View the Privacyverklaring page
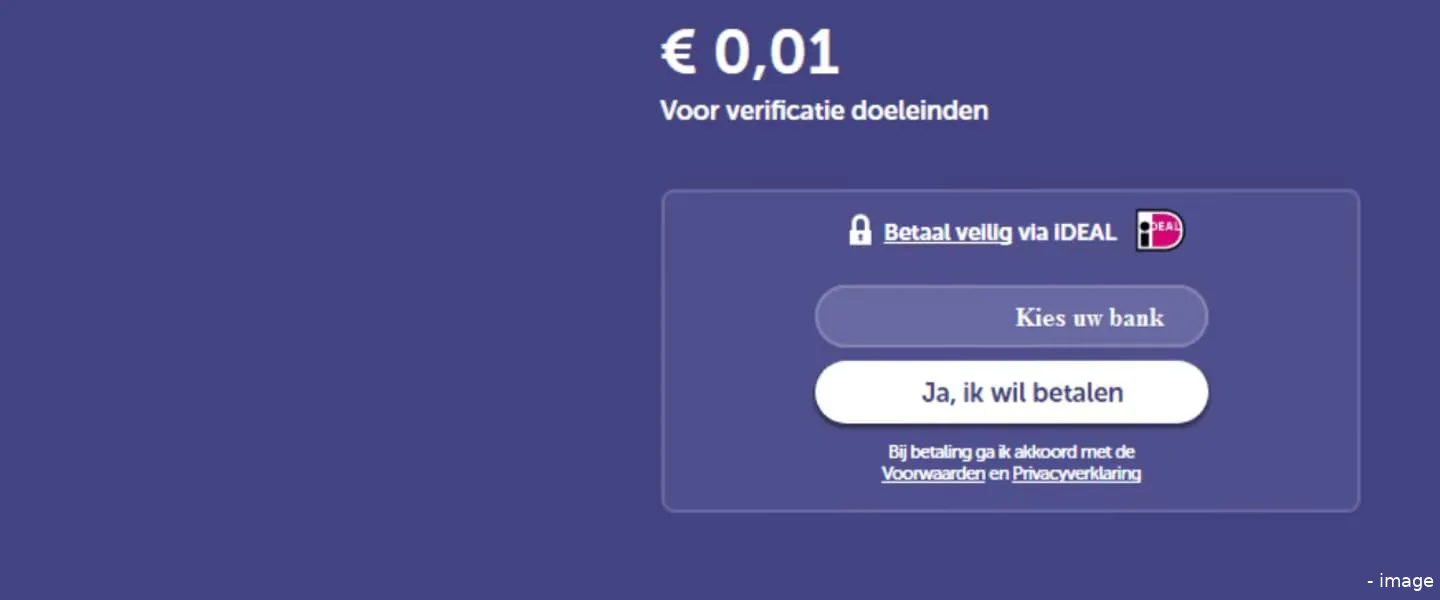The width and height of the screenshot is (1440, 600). pyautogui.click(x=1076, y=473)
